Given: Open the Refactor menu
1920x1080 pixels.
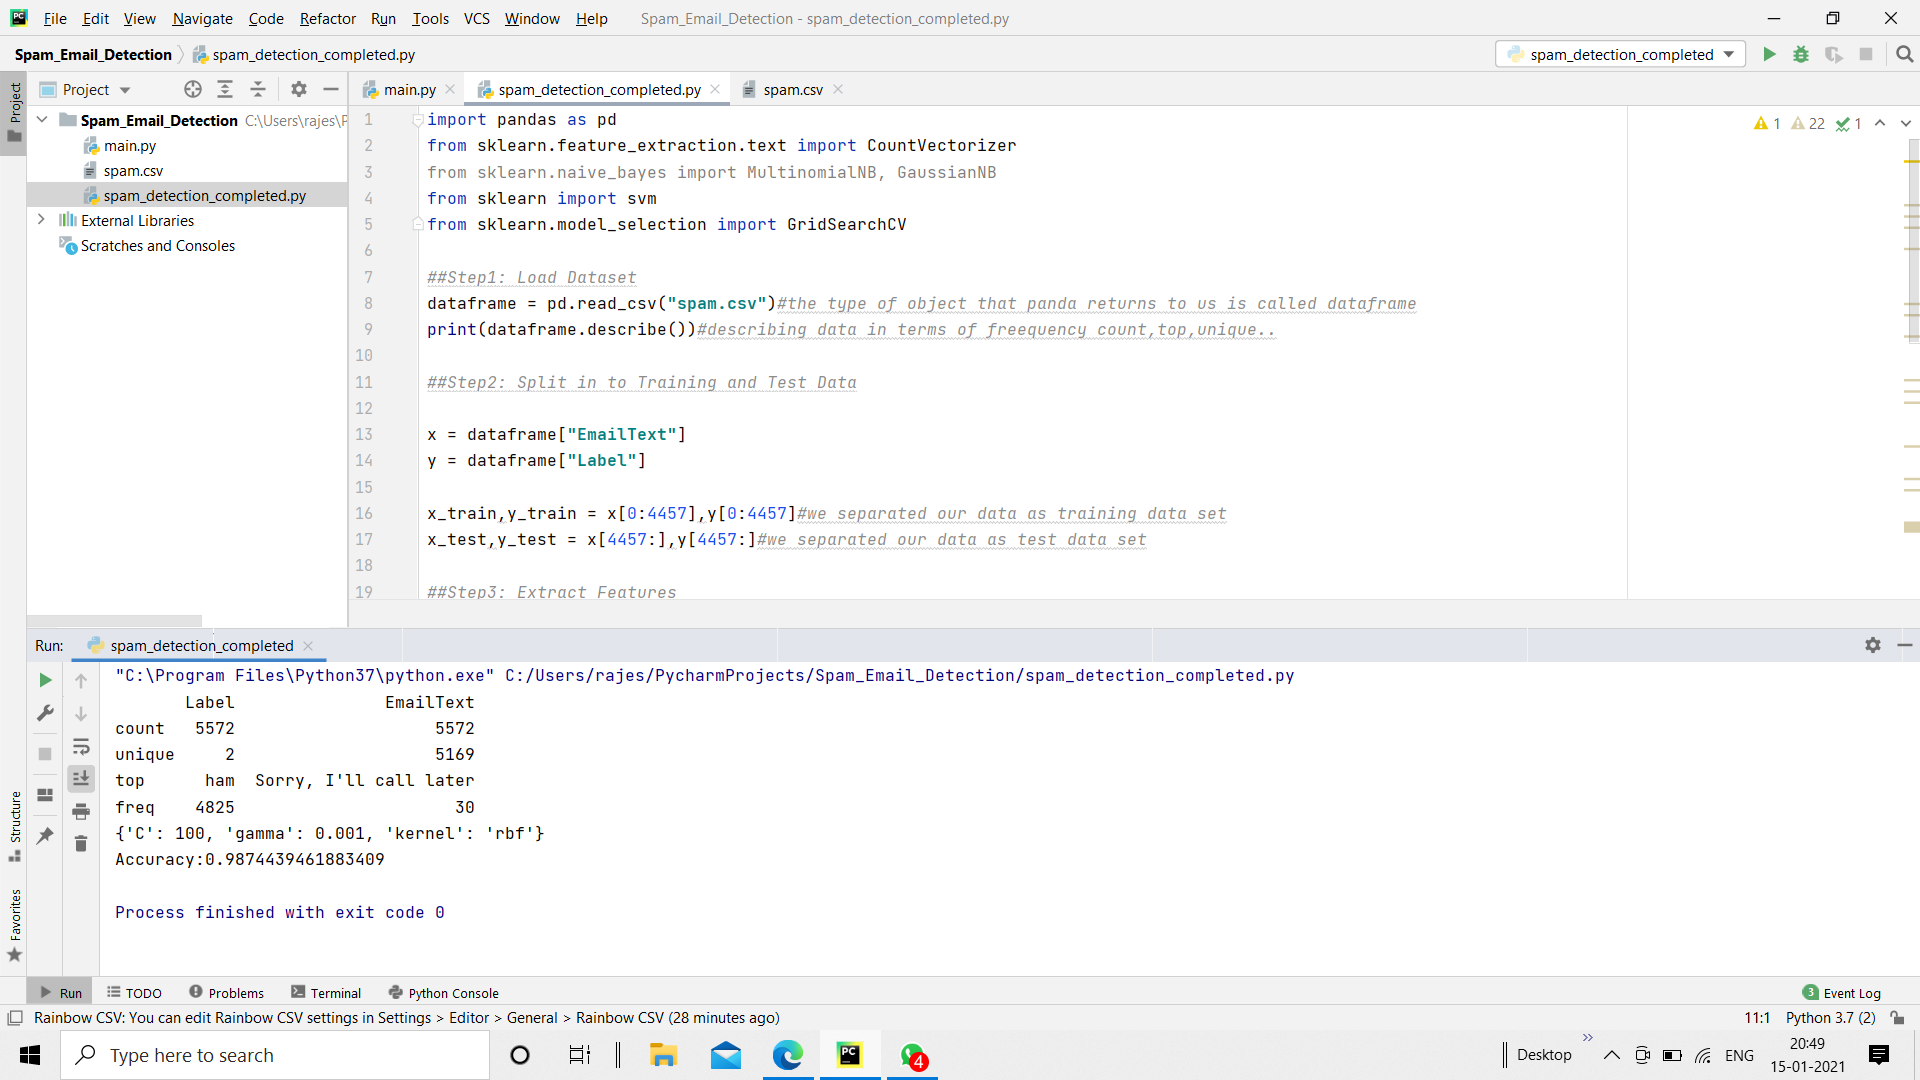Looking at the screenshot, I should (x=327, y=18).
